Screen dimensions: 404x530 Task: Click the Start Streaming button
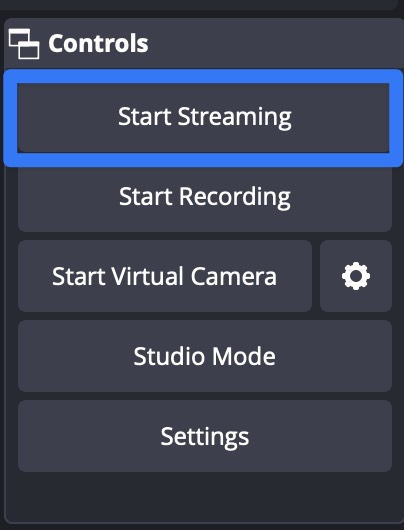pos(203,118)
